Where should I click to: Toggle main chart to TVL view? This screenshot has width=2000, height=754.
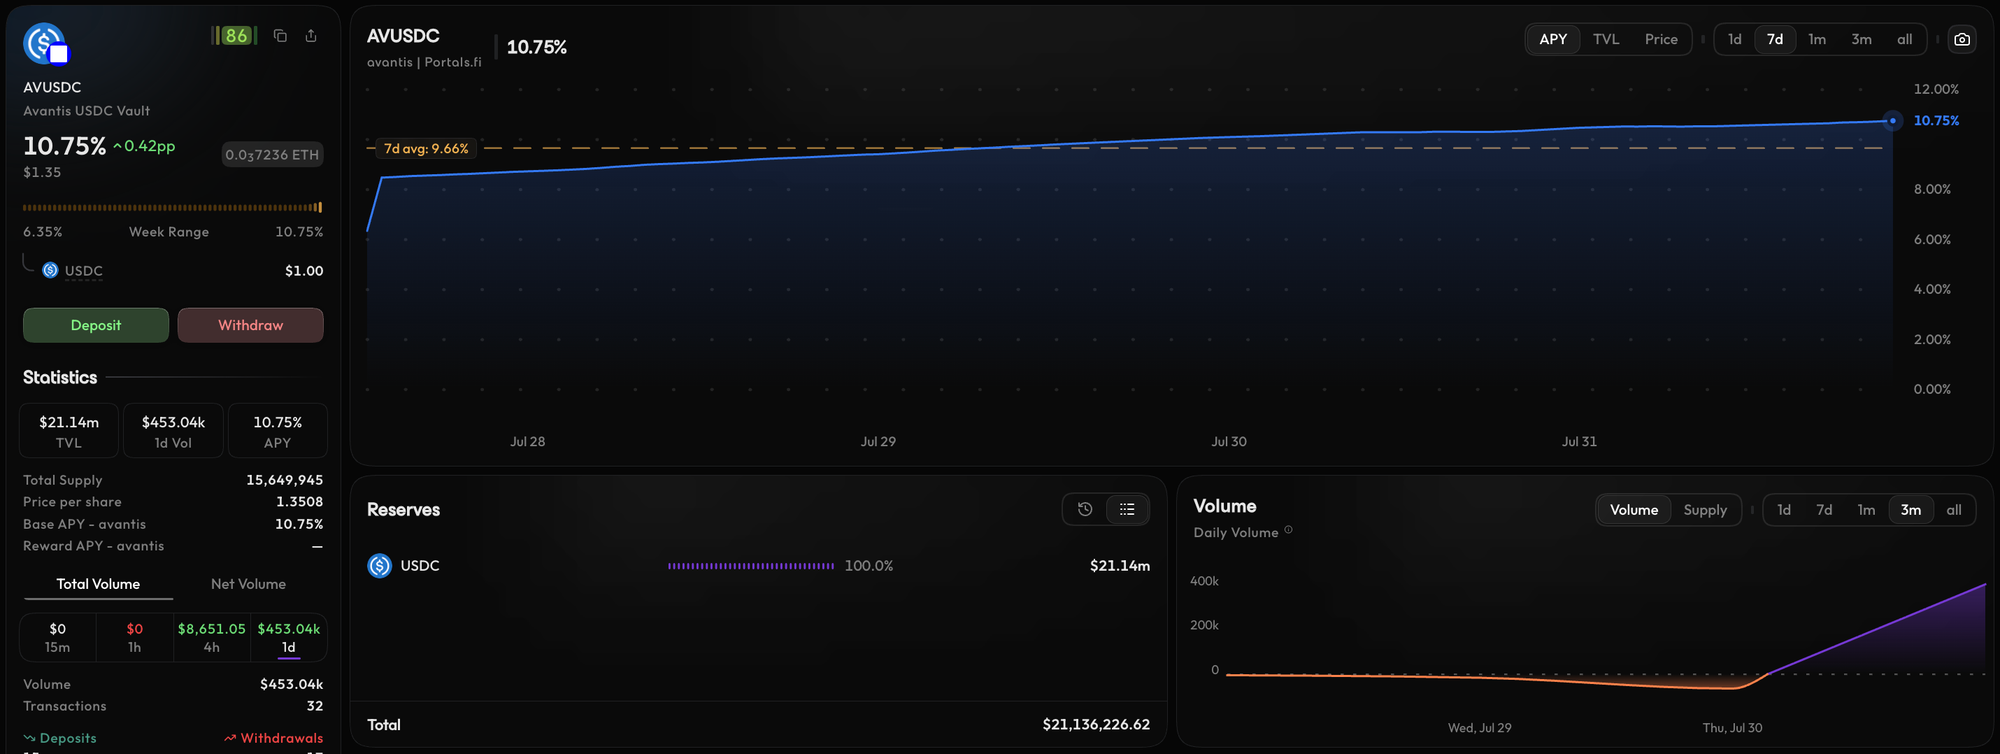pos(1606,40)
